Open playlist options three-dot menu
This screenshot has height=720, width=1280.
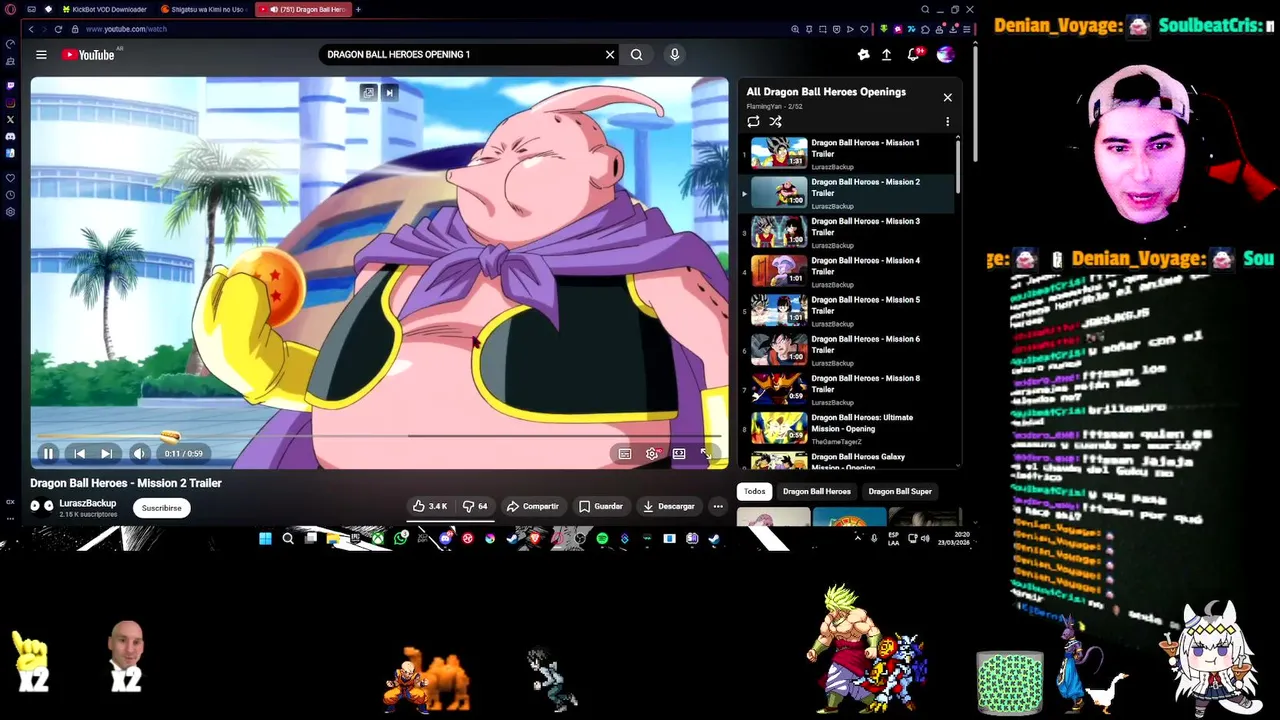tap(947, 122)
